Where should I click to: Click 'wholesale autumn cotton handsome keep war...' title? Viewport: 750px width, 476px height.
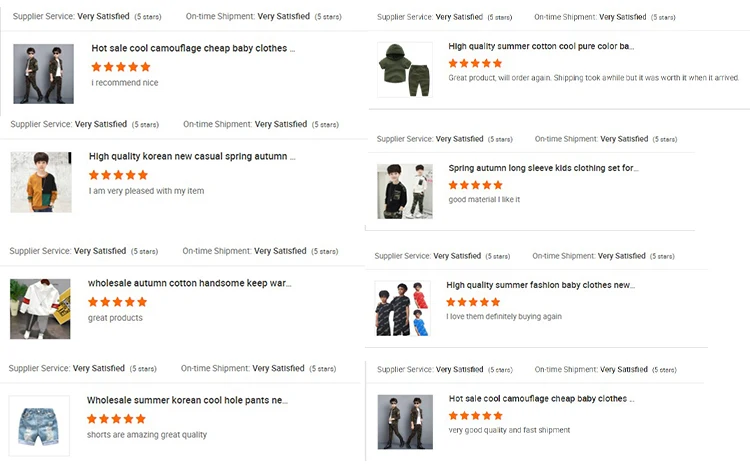(190, 284)
